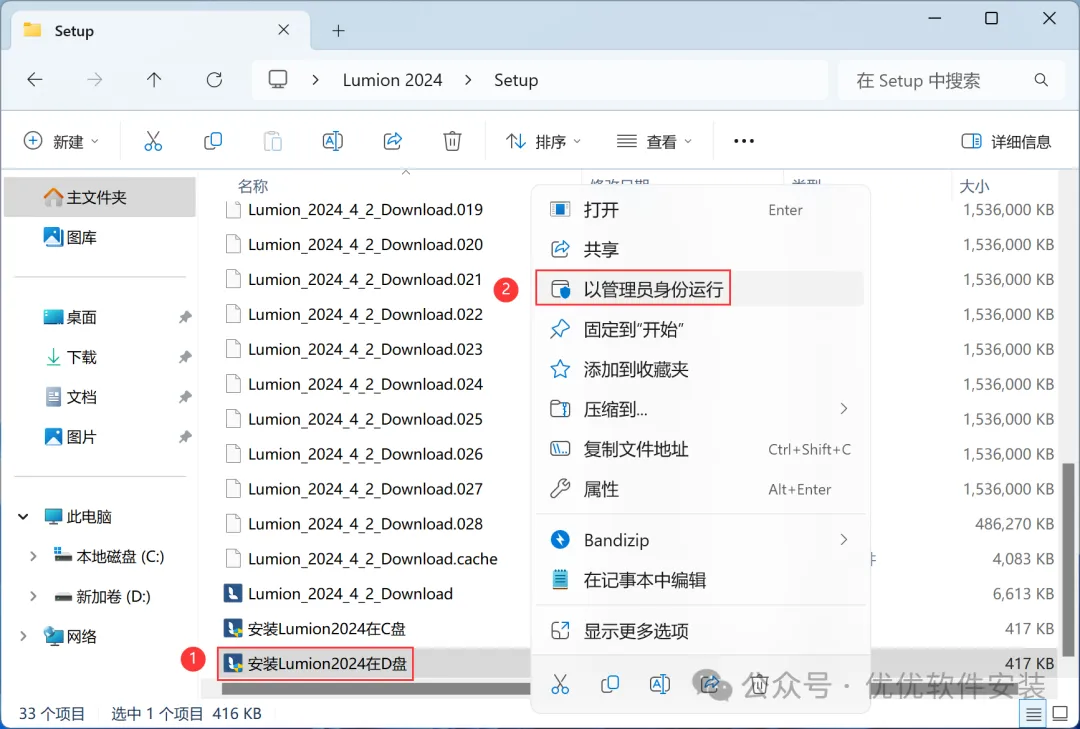Open the 查看 view dropdown

(x=654, y=141)
